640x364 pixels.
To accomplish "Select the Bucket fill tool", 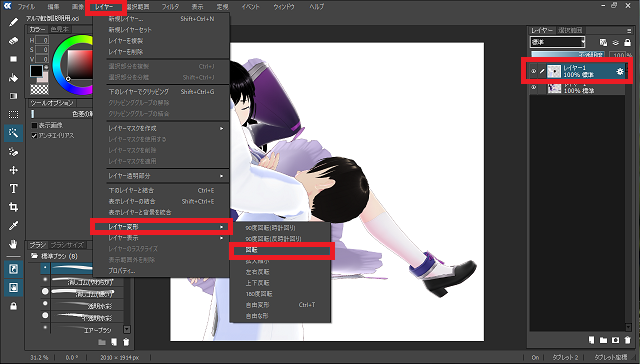I will point(13,78).
